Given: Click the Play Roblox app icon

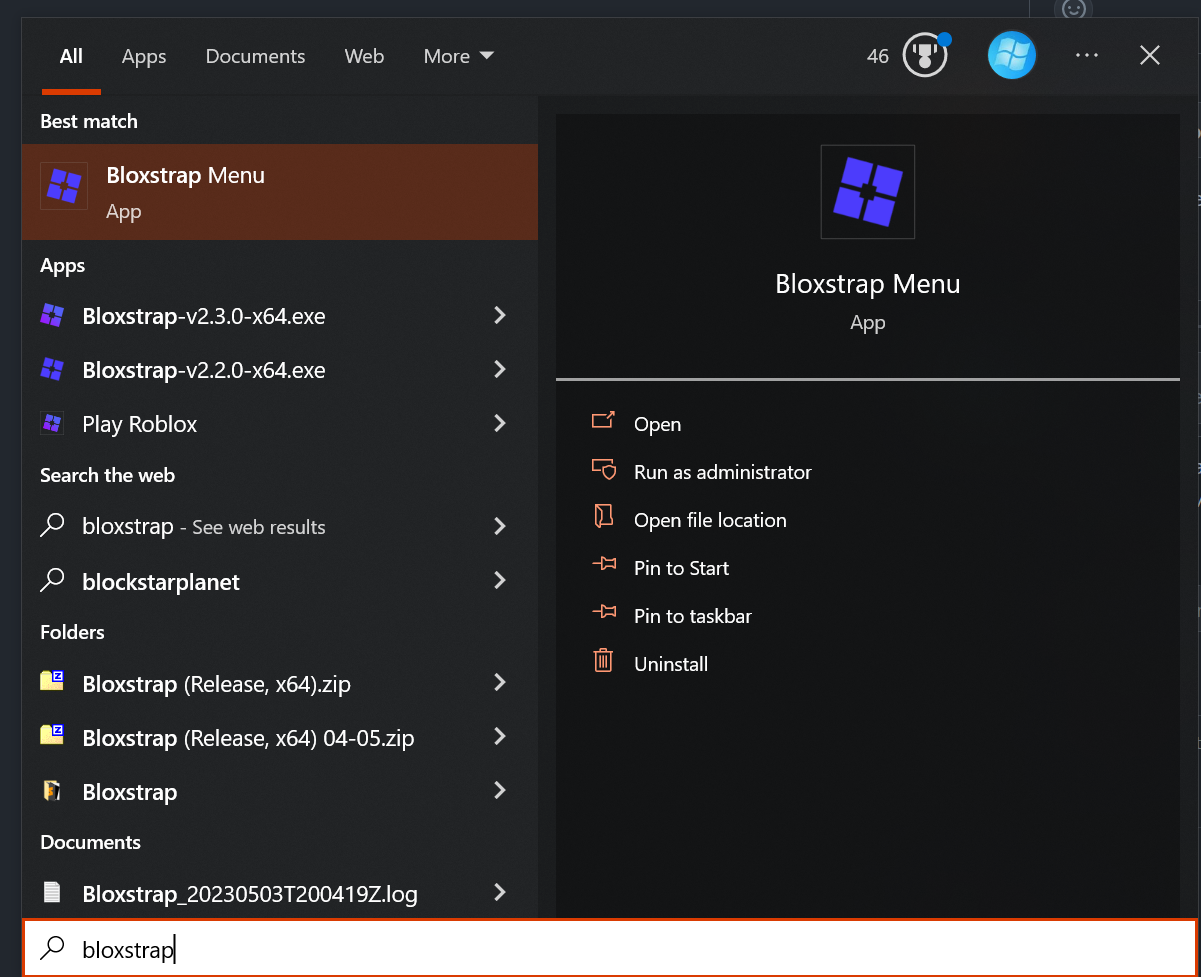Looking at the screenshot, I should [51, 423].
